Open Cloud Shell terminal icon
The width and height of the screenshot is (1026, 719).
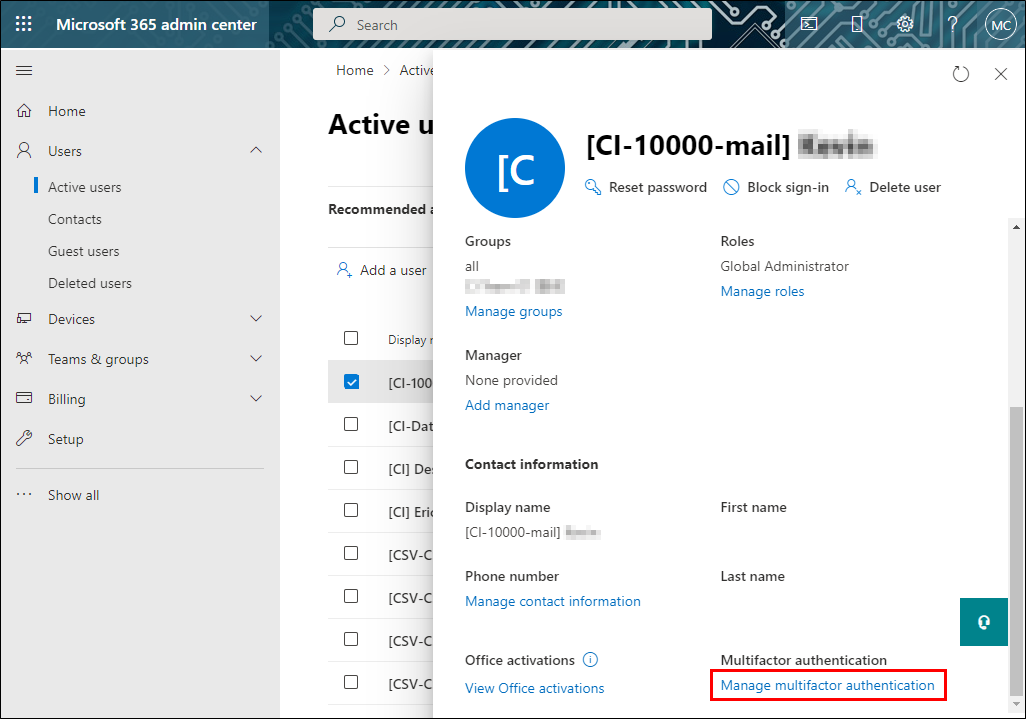coord(809,24)
